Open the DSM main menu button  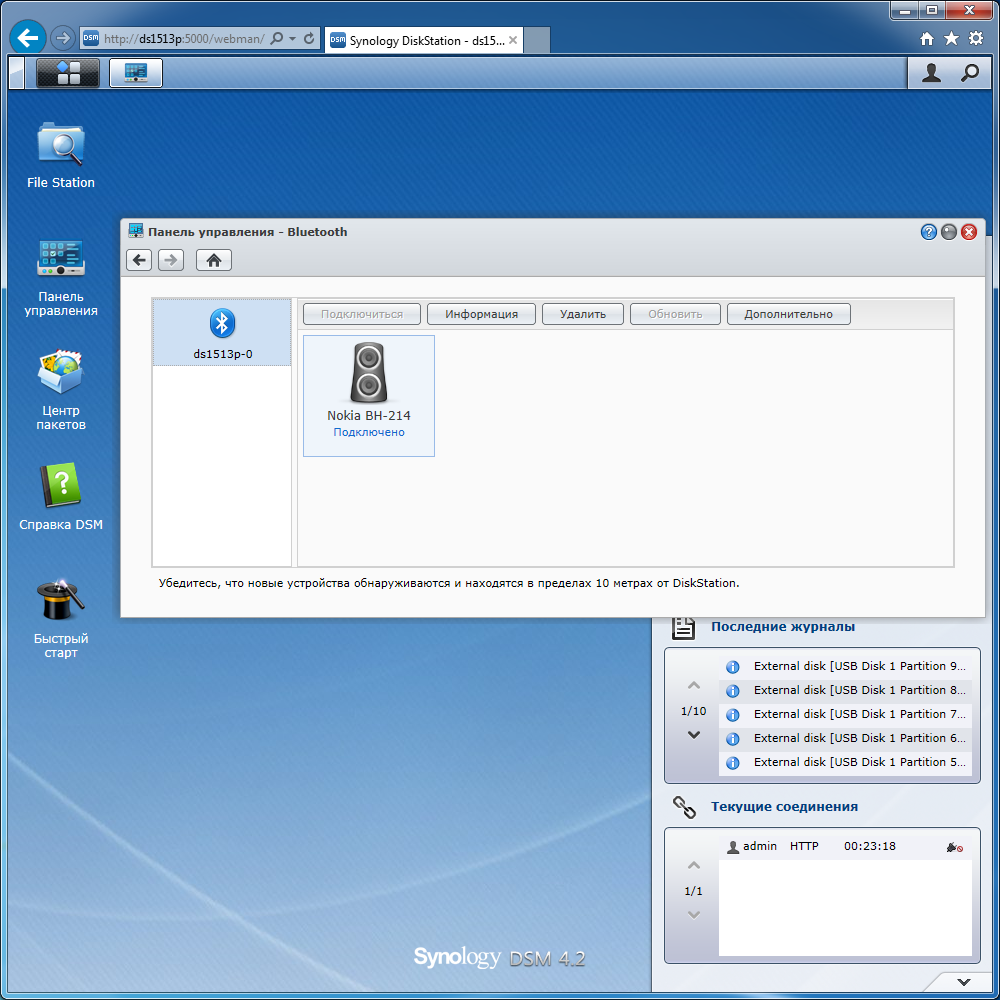click(x=68, y=73)
